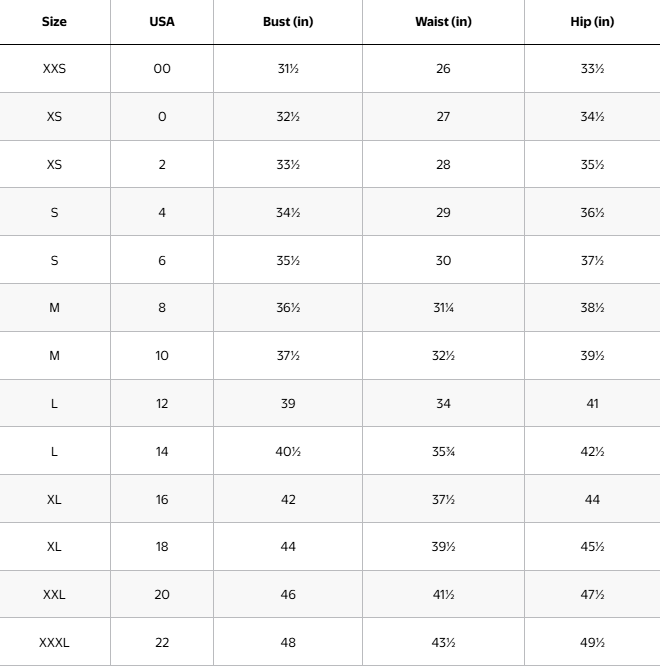Viewport: 660px width, 672px height.
Task: Click the XXL size cell
Action: (x=54, y=594)
